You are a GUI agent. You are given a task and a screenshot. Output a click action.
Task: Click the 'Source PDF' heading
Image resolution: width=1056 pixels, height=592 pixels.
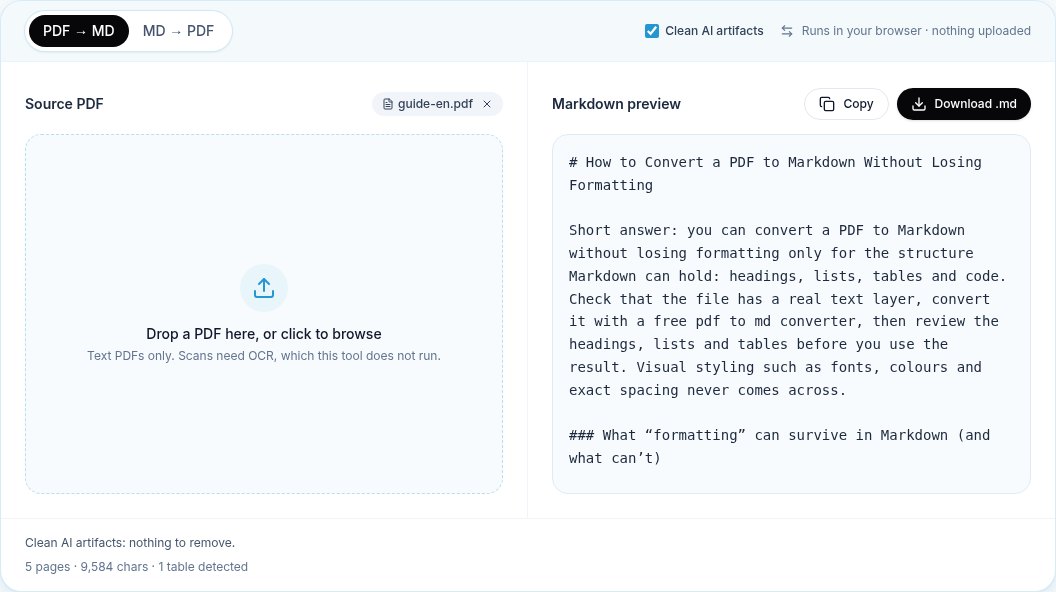(64, 104)
